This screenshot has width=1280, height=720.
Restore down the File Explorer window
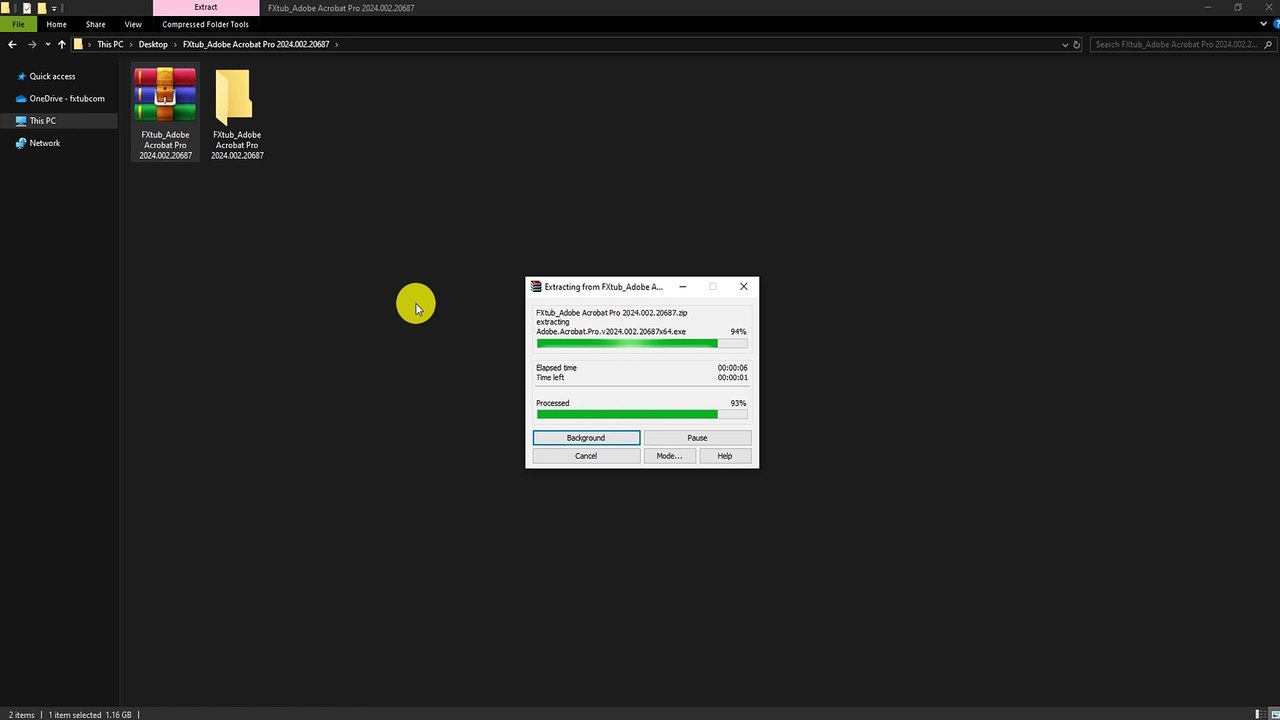click(x=1238, y=7)
